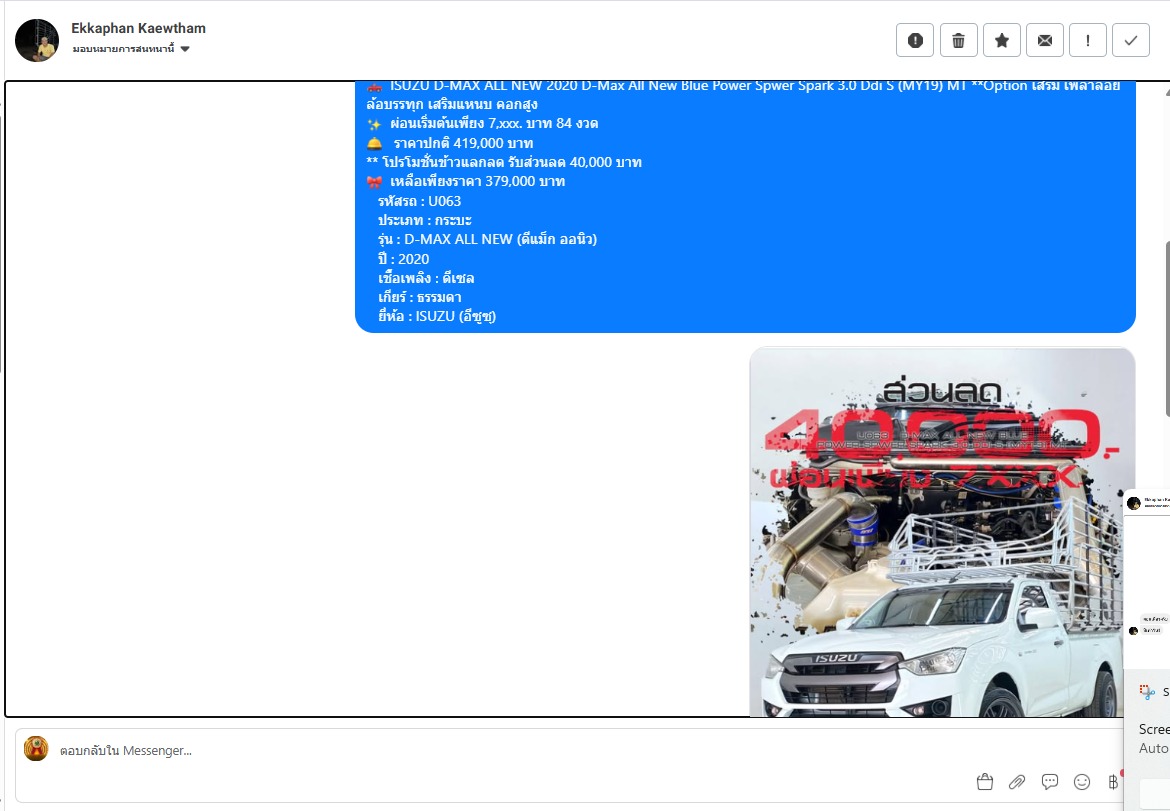Viewport: 1170px width, 811px height.
Task: Delete conversation with trash icon
Action: coord(958,40)
